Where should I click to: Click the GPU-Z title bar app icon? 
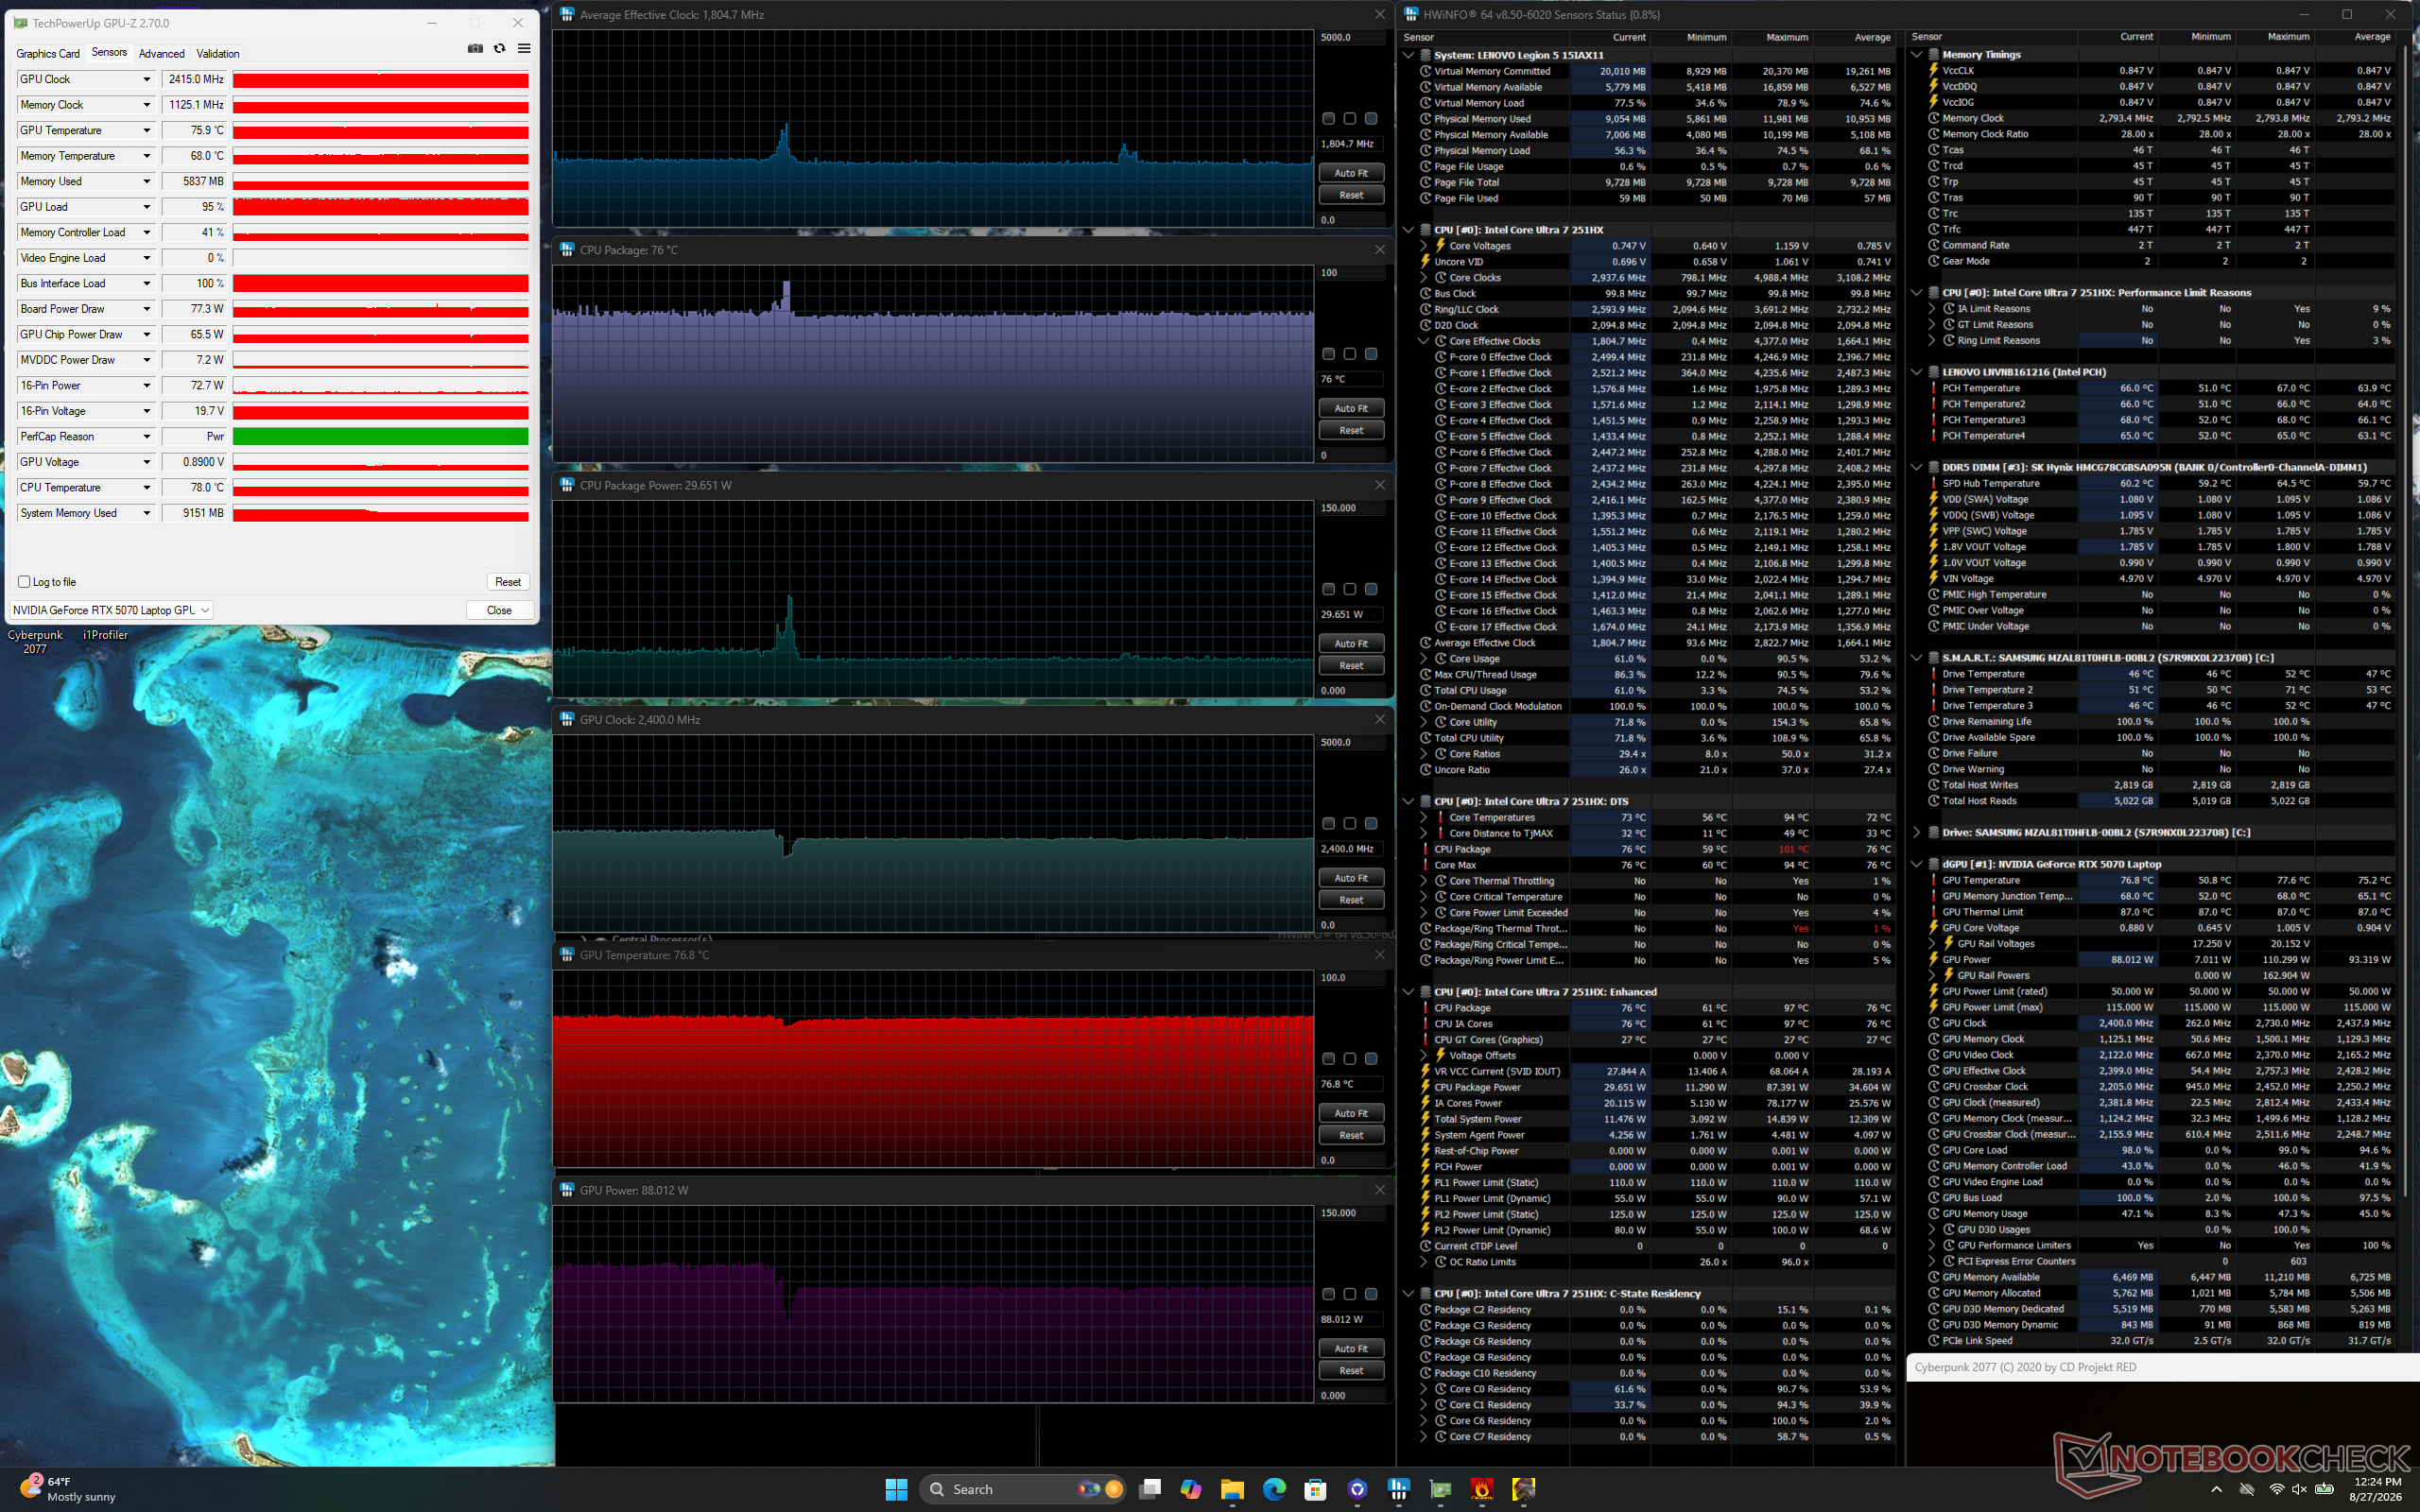pyautogui.click(x=20, y=23)
